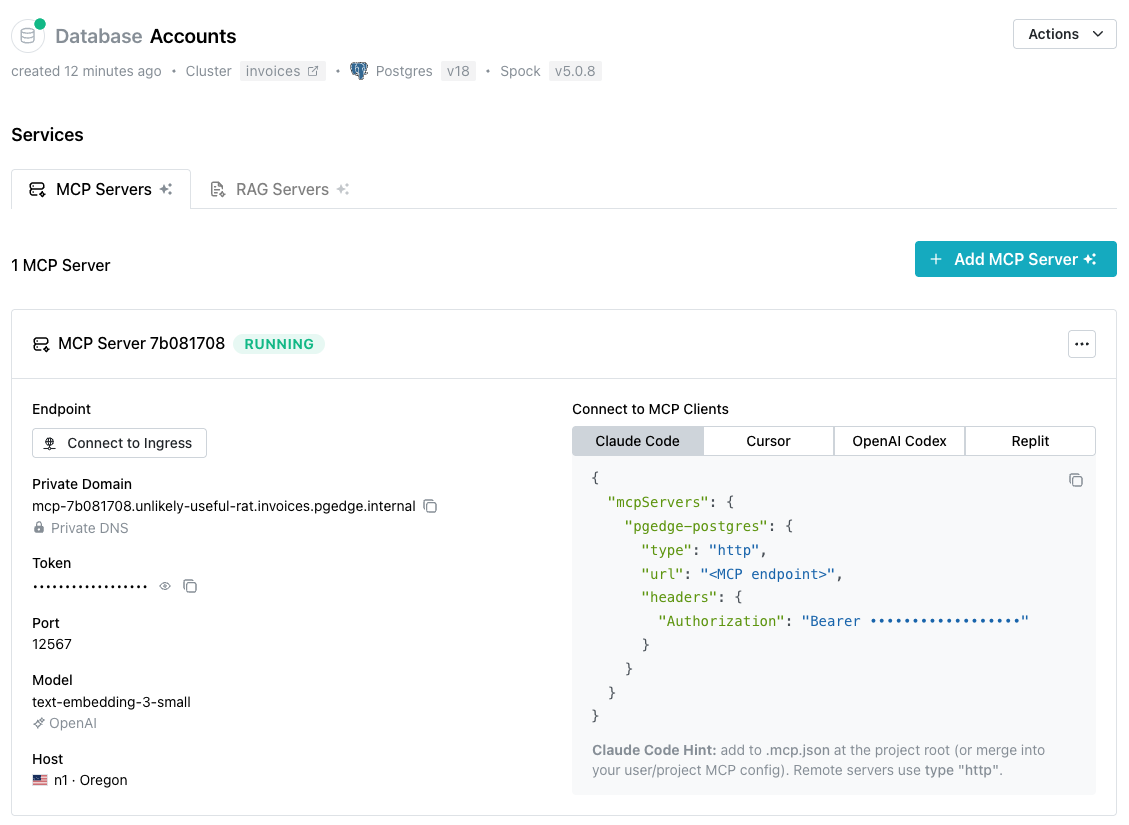Click the OpenAI provider icon
This screenshot has height=825, width=1129.
(x=39, y=723)
